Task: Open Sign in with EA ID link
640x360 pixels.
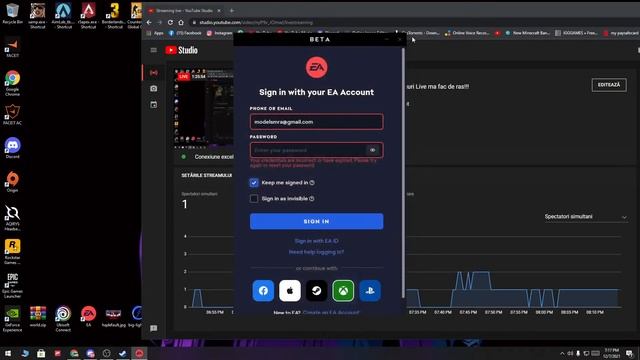Action: (x=316, y=241)
